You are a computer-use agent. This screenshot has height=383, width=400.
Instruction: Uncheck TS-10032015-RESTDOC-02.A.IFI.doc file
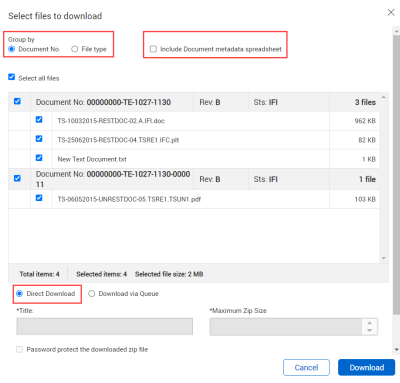point(39,119)
